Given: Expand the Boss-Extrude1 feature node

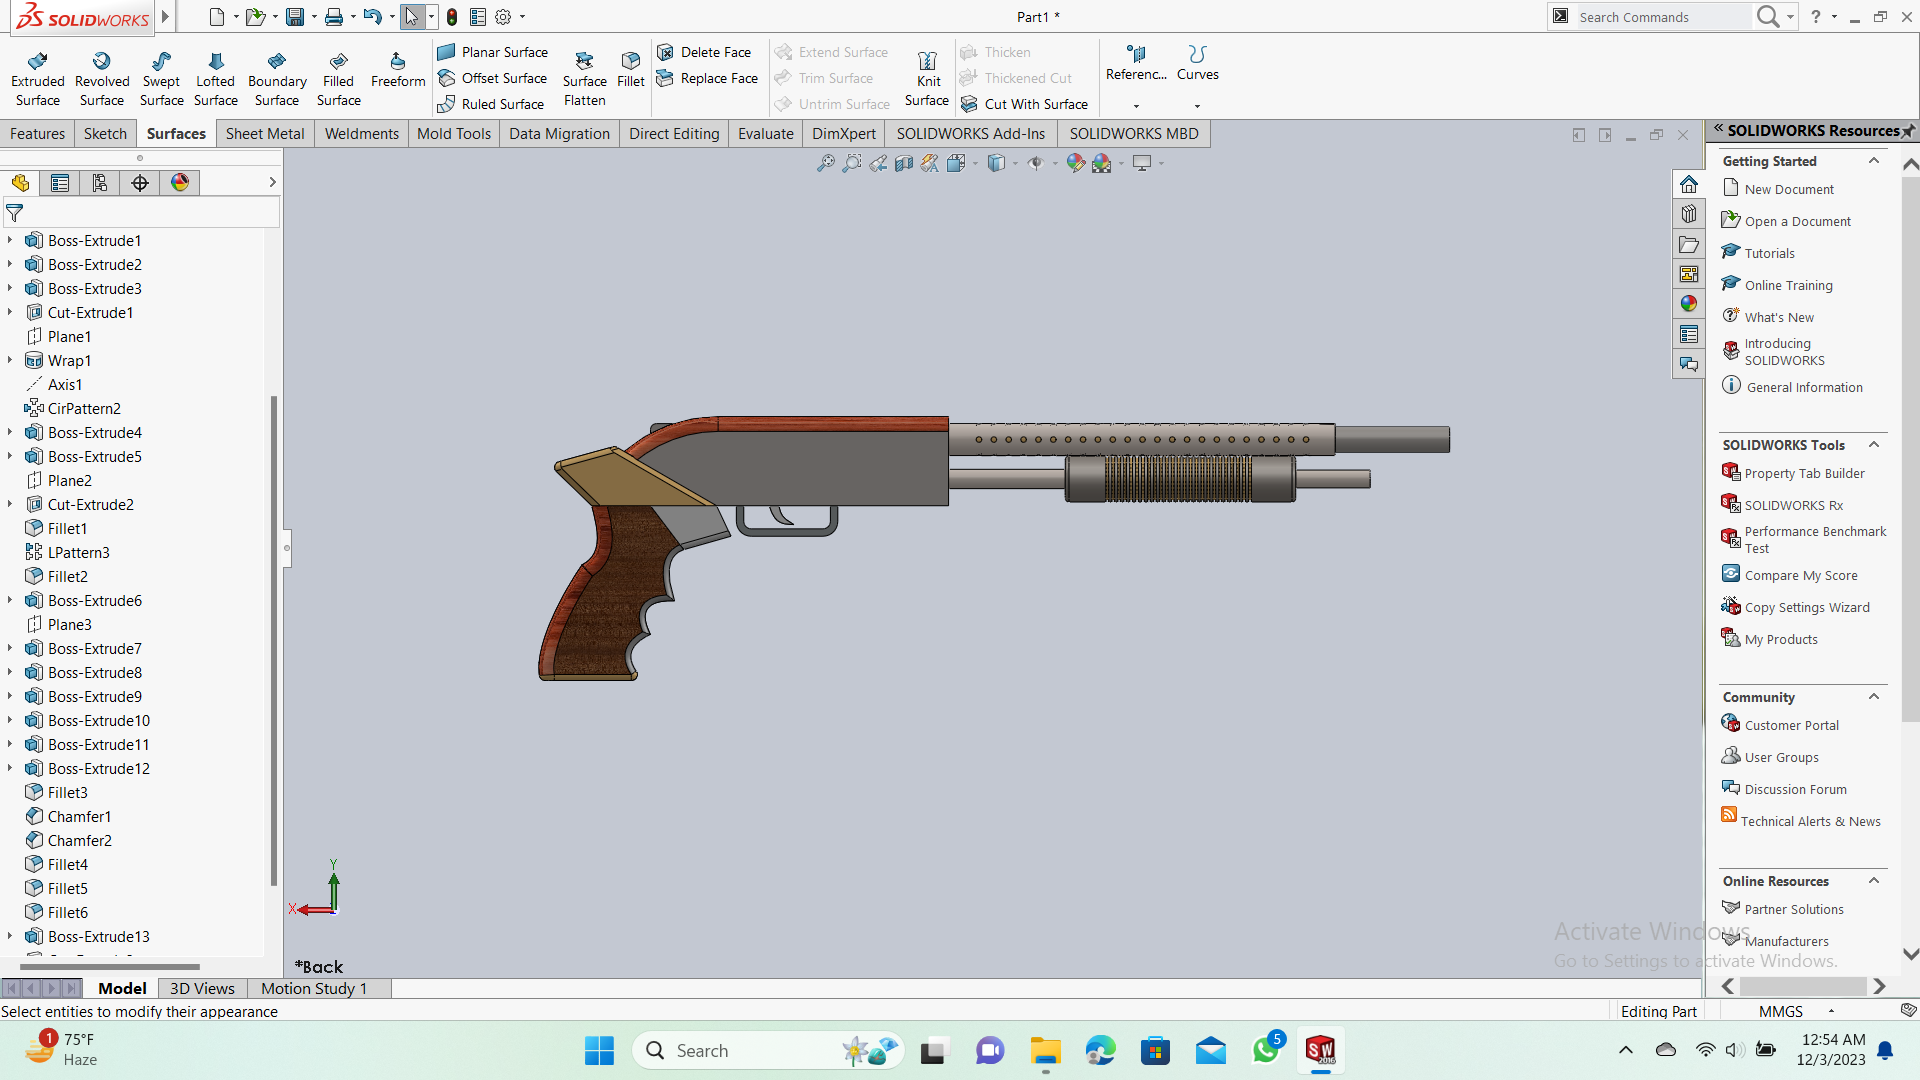Looking at the screenshot, I should click(x=10, y=240).
